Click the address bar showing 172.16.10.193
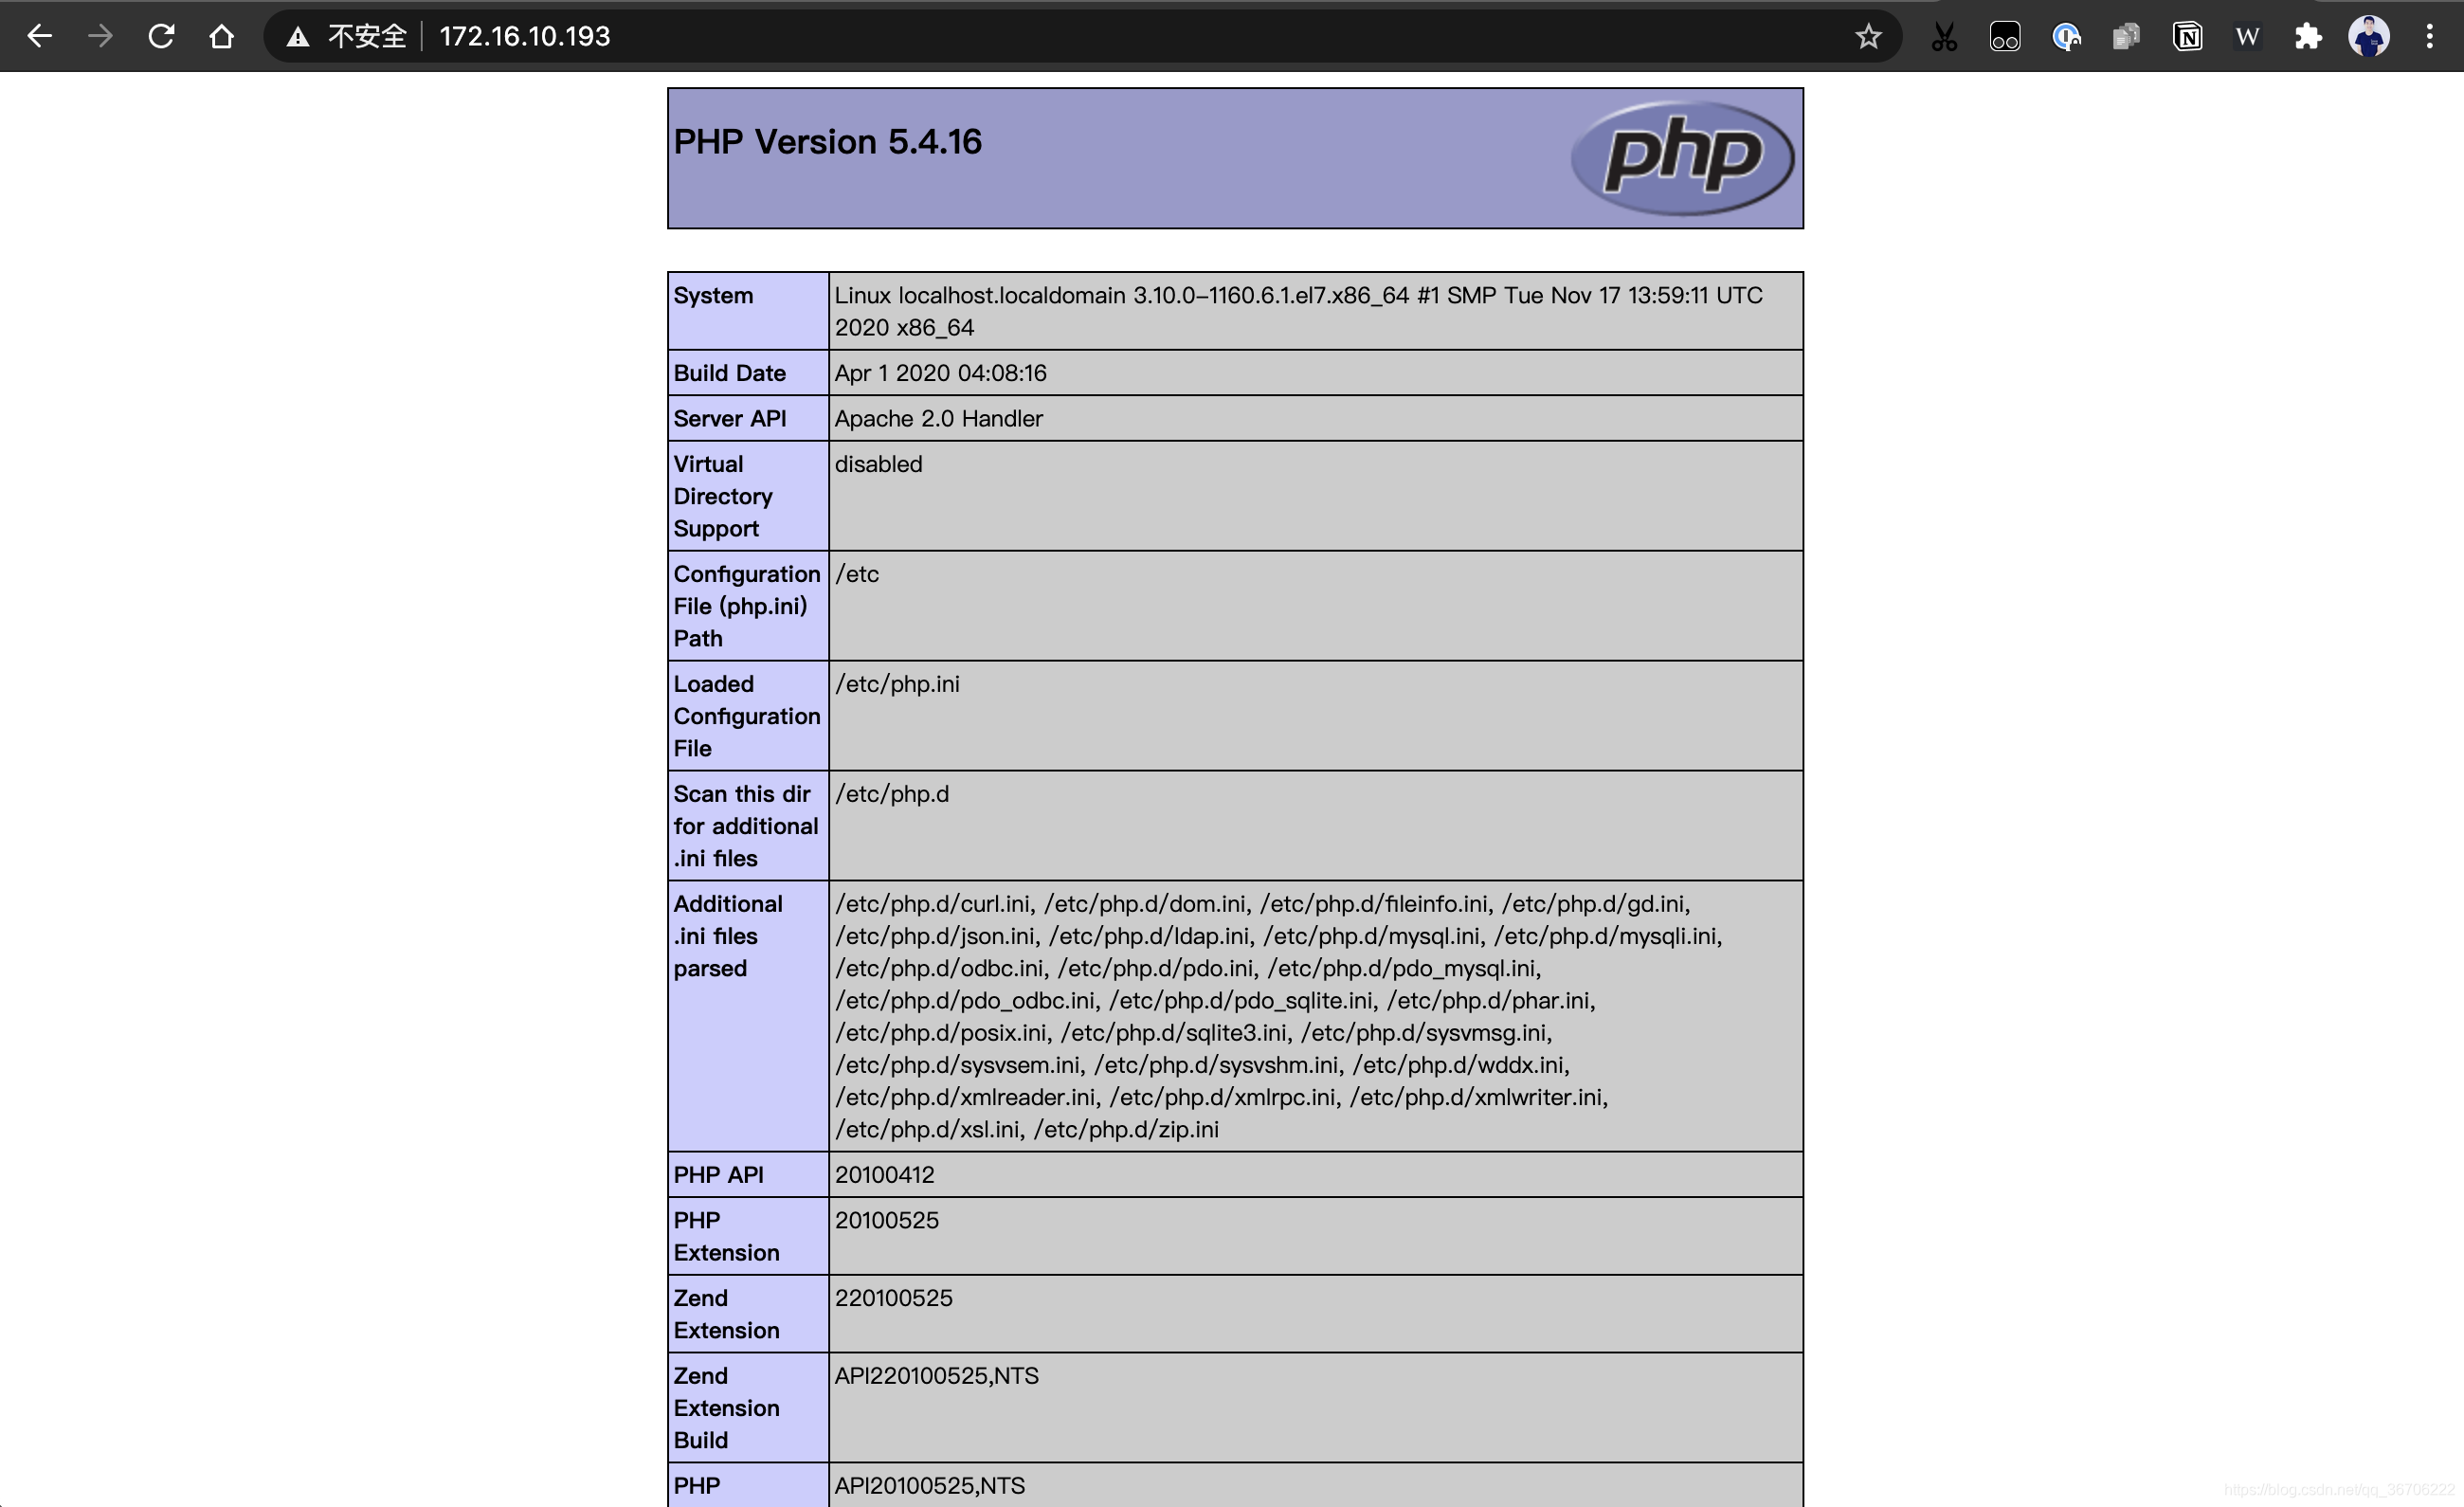Screen dimensions: 2464x1507 tap(524, 37)
